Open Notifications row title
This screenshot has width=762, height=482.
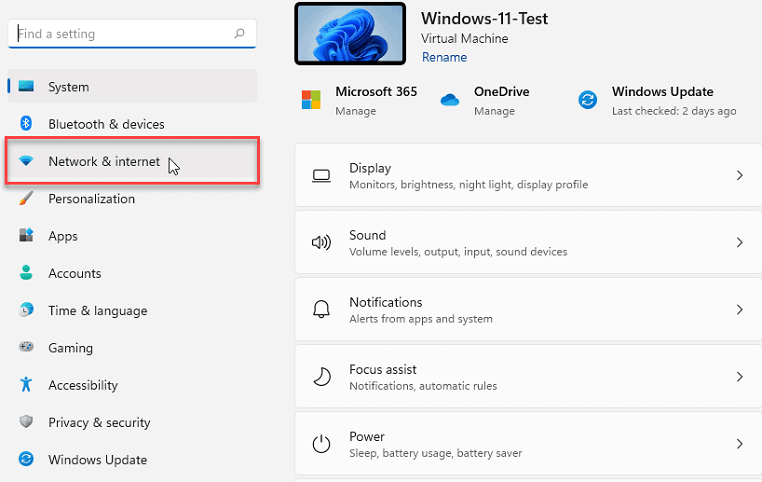386,302
